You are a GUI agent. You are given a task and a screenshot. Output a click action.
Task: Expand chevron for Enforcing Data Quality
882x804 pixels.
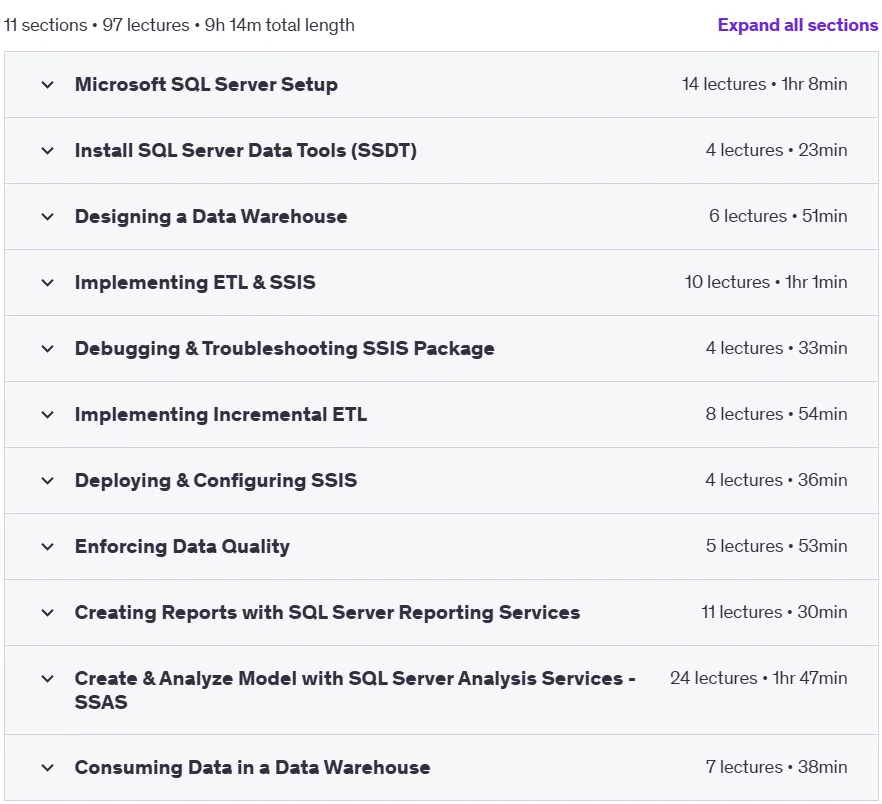(x=48, y=546)
